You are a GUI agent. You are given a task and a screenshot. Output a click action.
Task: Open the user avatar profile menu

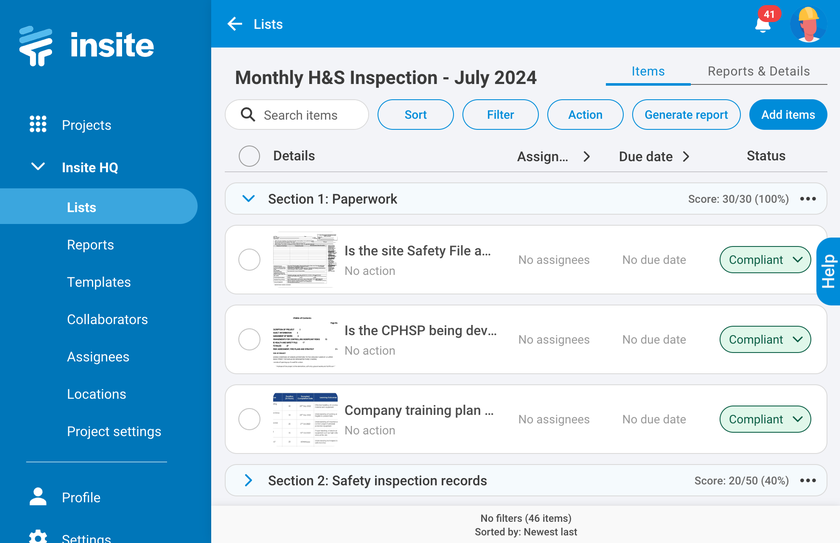tap(806, 24)
